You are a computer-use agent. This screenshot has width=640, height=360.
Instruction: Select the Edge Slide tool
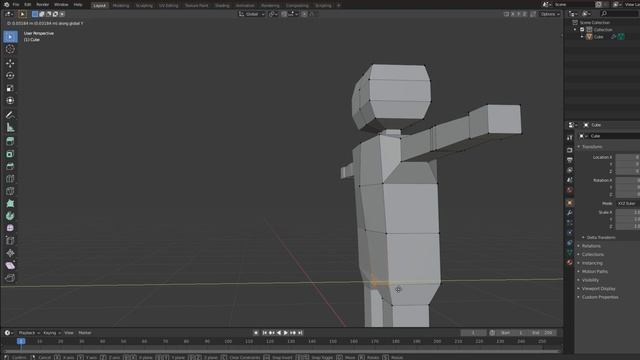click(x=10, y=241)
